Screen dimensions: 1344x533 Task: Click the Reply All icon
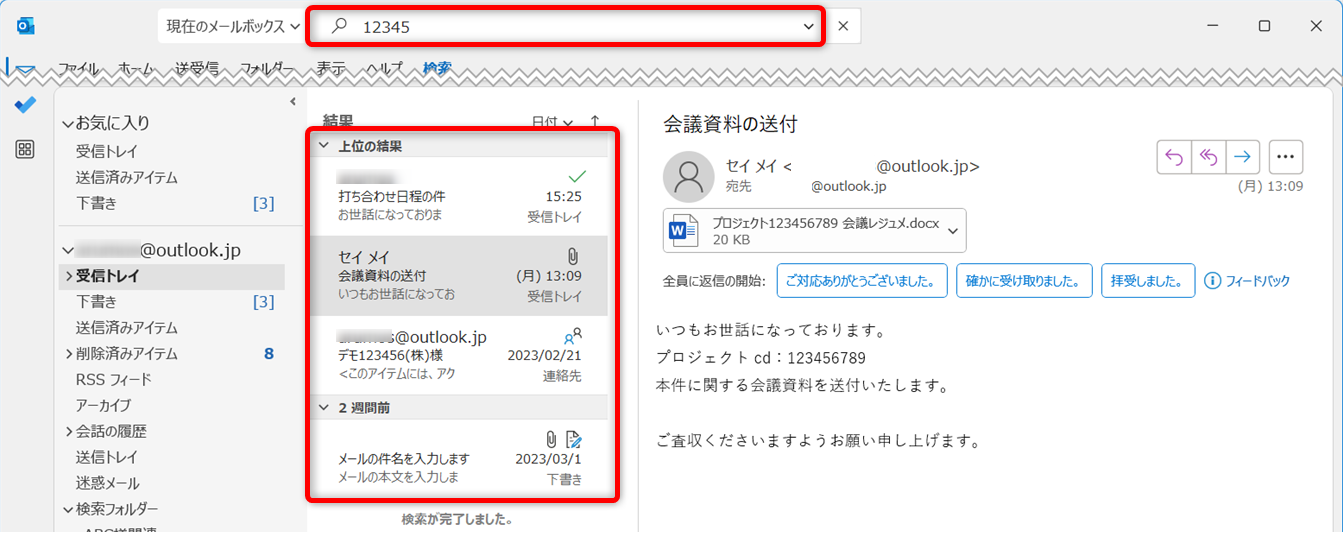pyautogui.click(x=1208, y=157)
